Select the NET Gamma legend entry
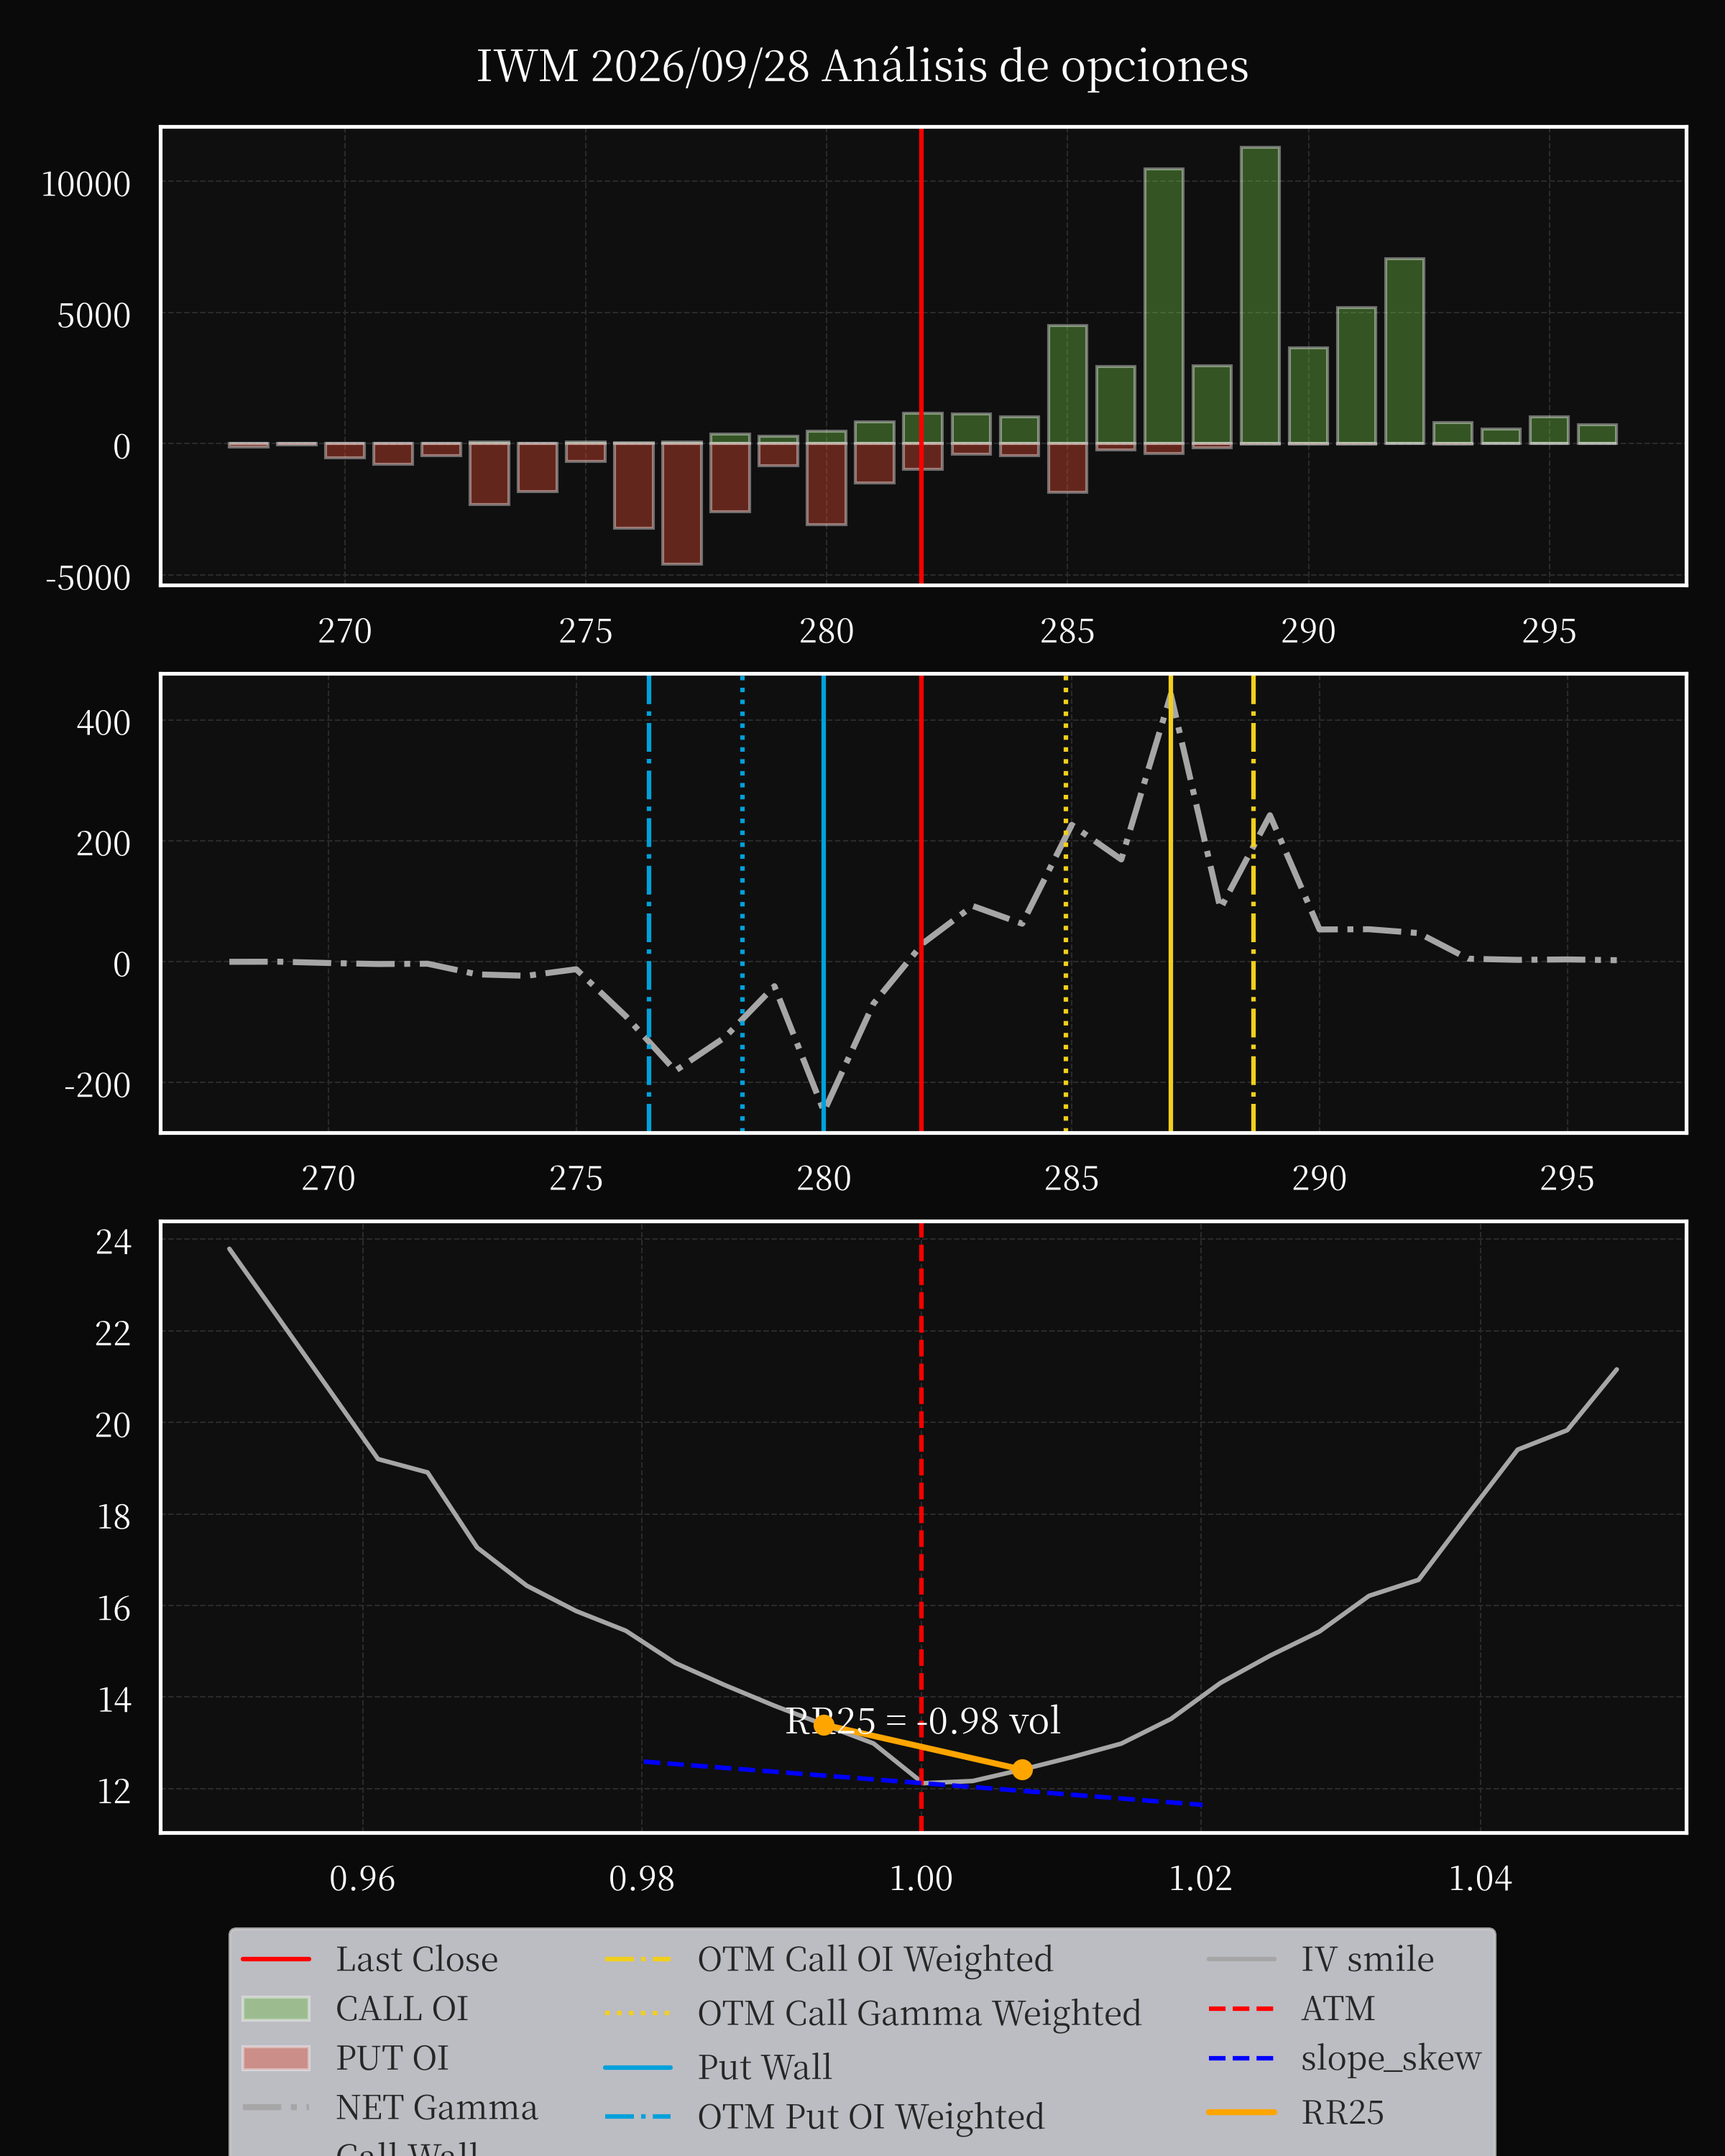Image resolution: width=1725 pixels, height=2156 pixels. pos(390,2107)
